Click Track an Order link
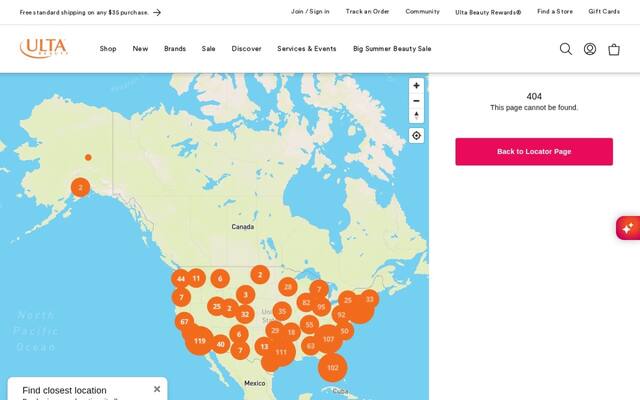 click(367, 12)
